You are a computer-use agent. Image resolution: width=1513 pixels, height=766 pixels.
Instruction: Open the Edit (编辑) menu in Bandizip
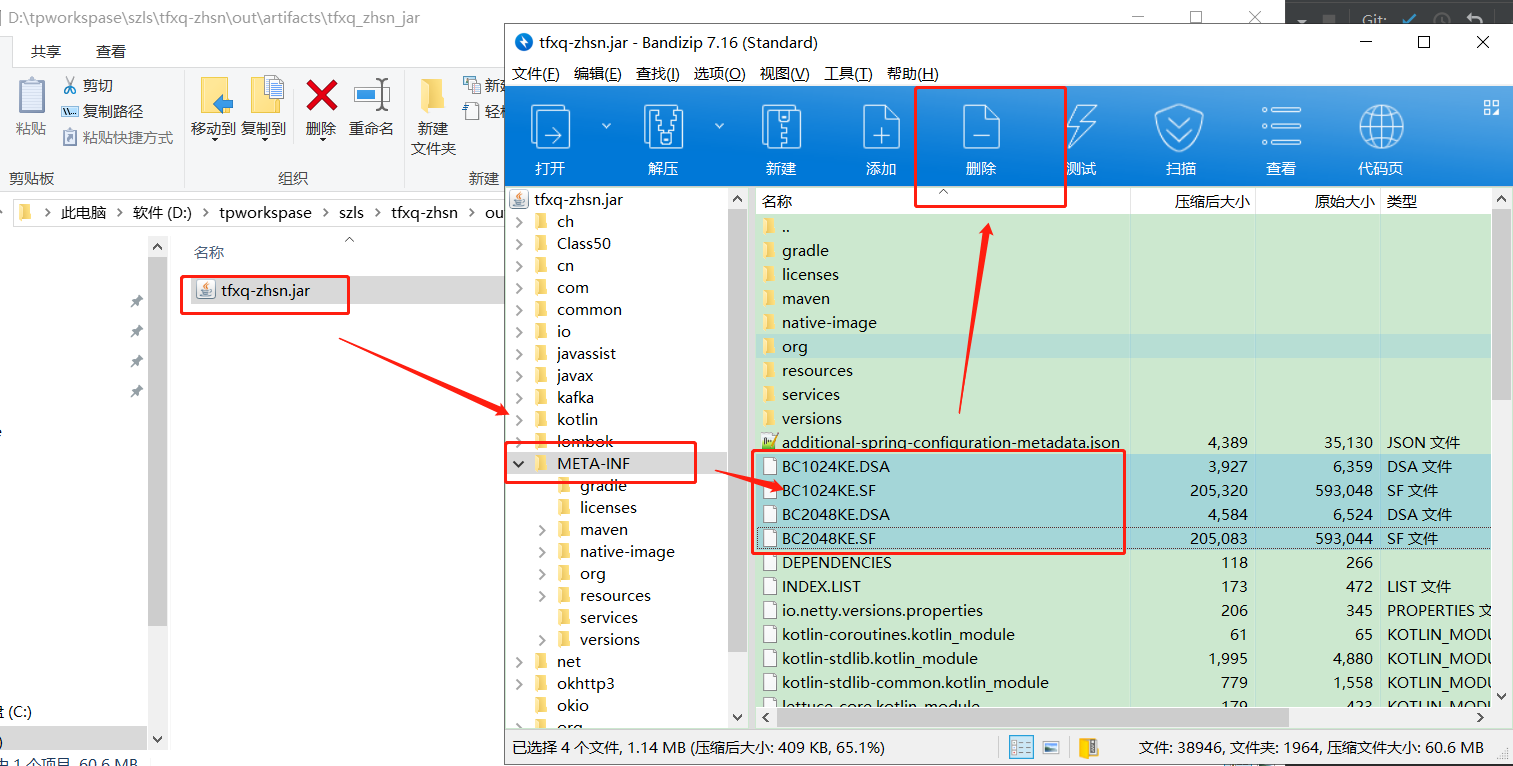(598, 74)
